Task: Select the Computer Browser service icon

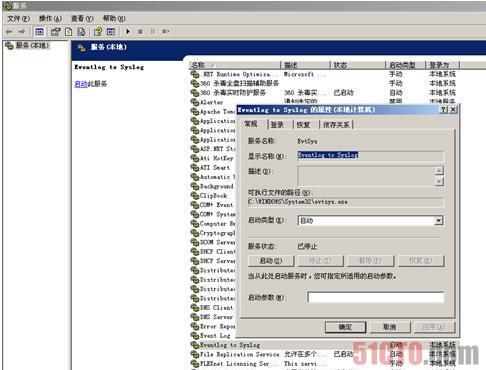Action: pyautogui.click(x=195, y=224)
